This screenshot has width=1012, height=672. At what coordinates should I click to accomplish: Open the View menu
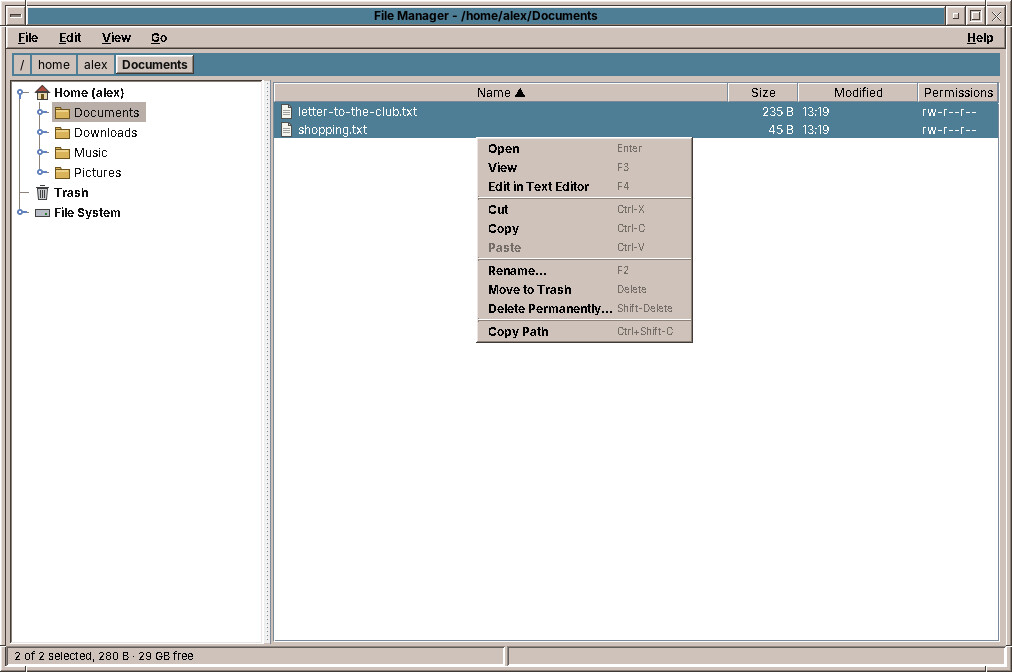(x=116, y=37)
